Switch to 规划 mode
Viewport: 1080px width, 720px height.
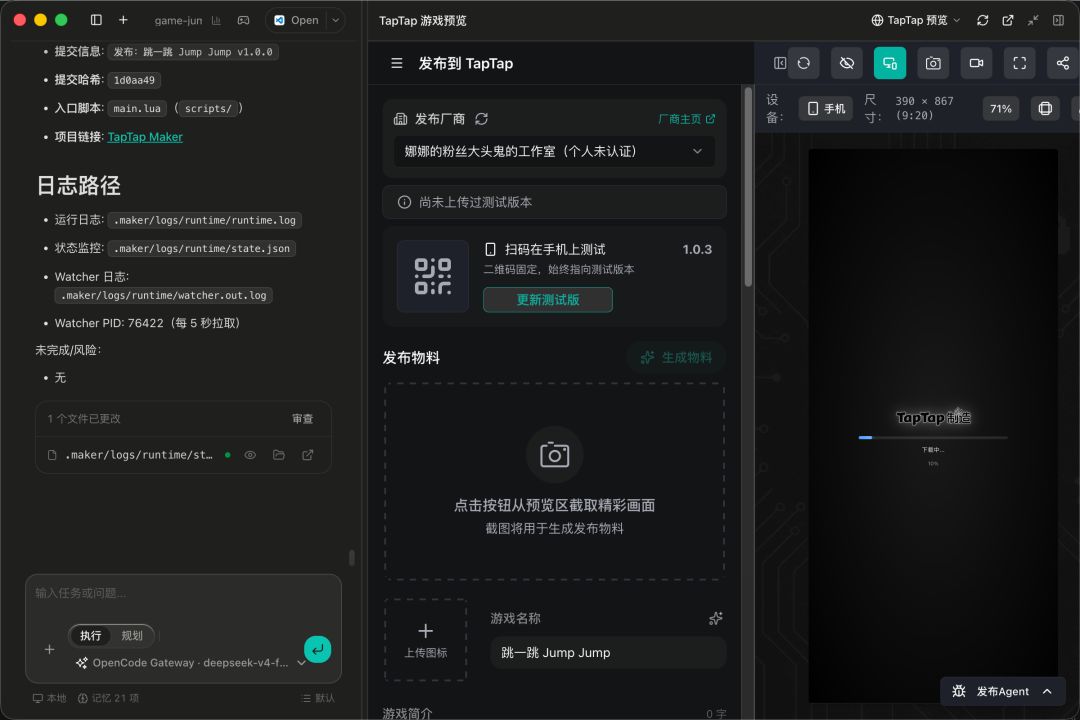(132, 636)
